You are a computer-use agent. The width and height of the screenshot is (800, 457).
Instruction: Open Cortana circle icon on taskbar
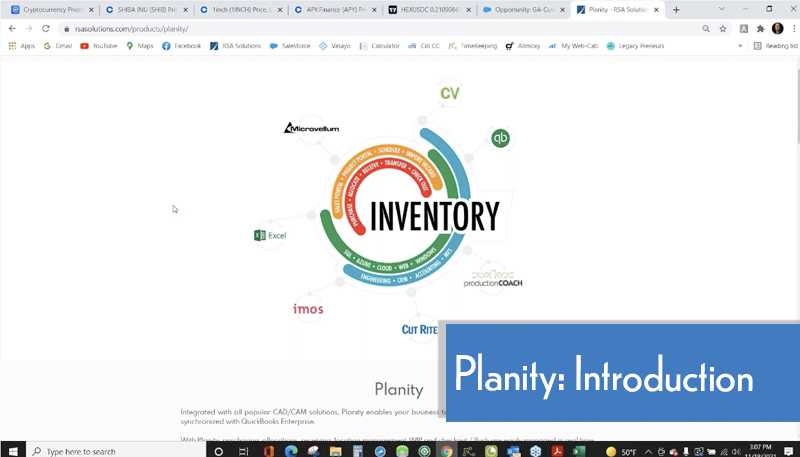click(218, 451)
